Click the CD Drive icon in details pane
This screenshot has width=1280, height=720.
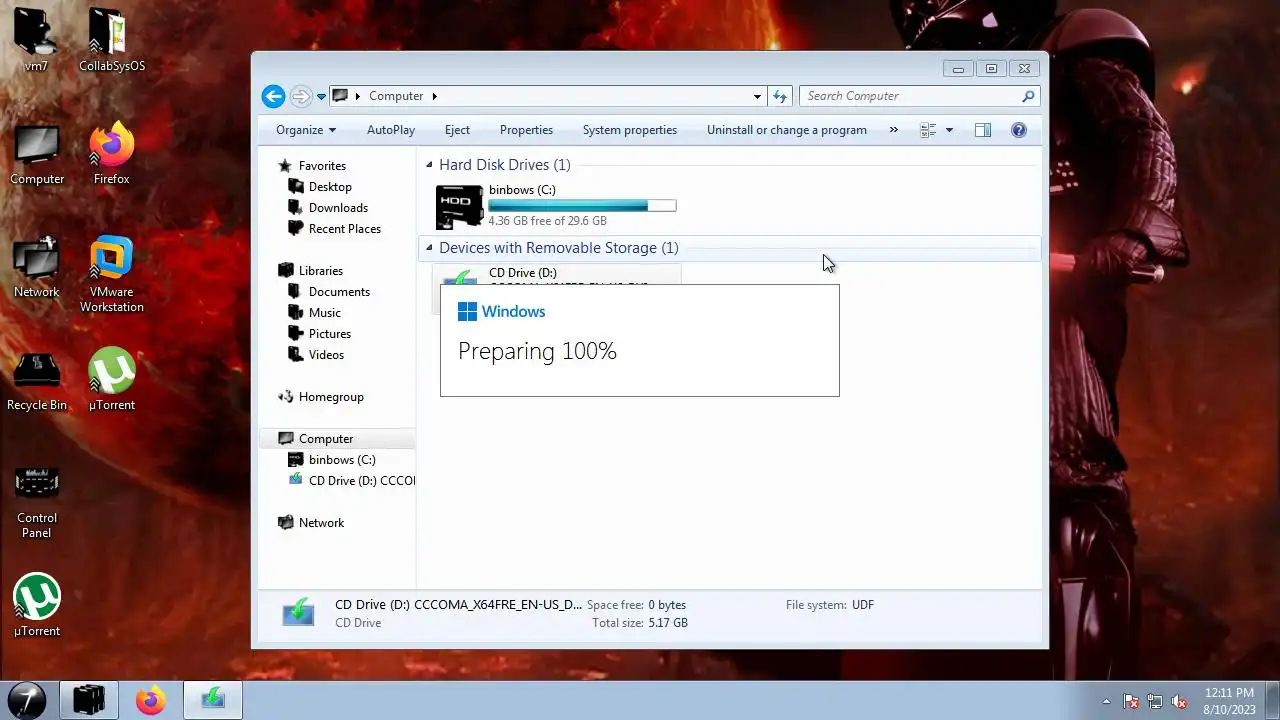298,612
